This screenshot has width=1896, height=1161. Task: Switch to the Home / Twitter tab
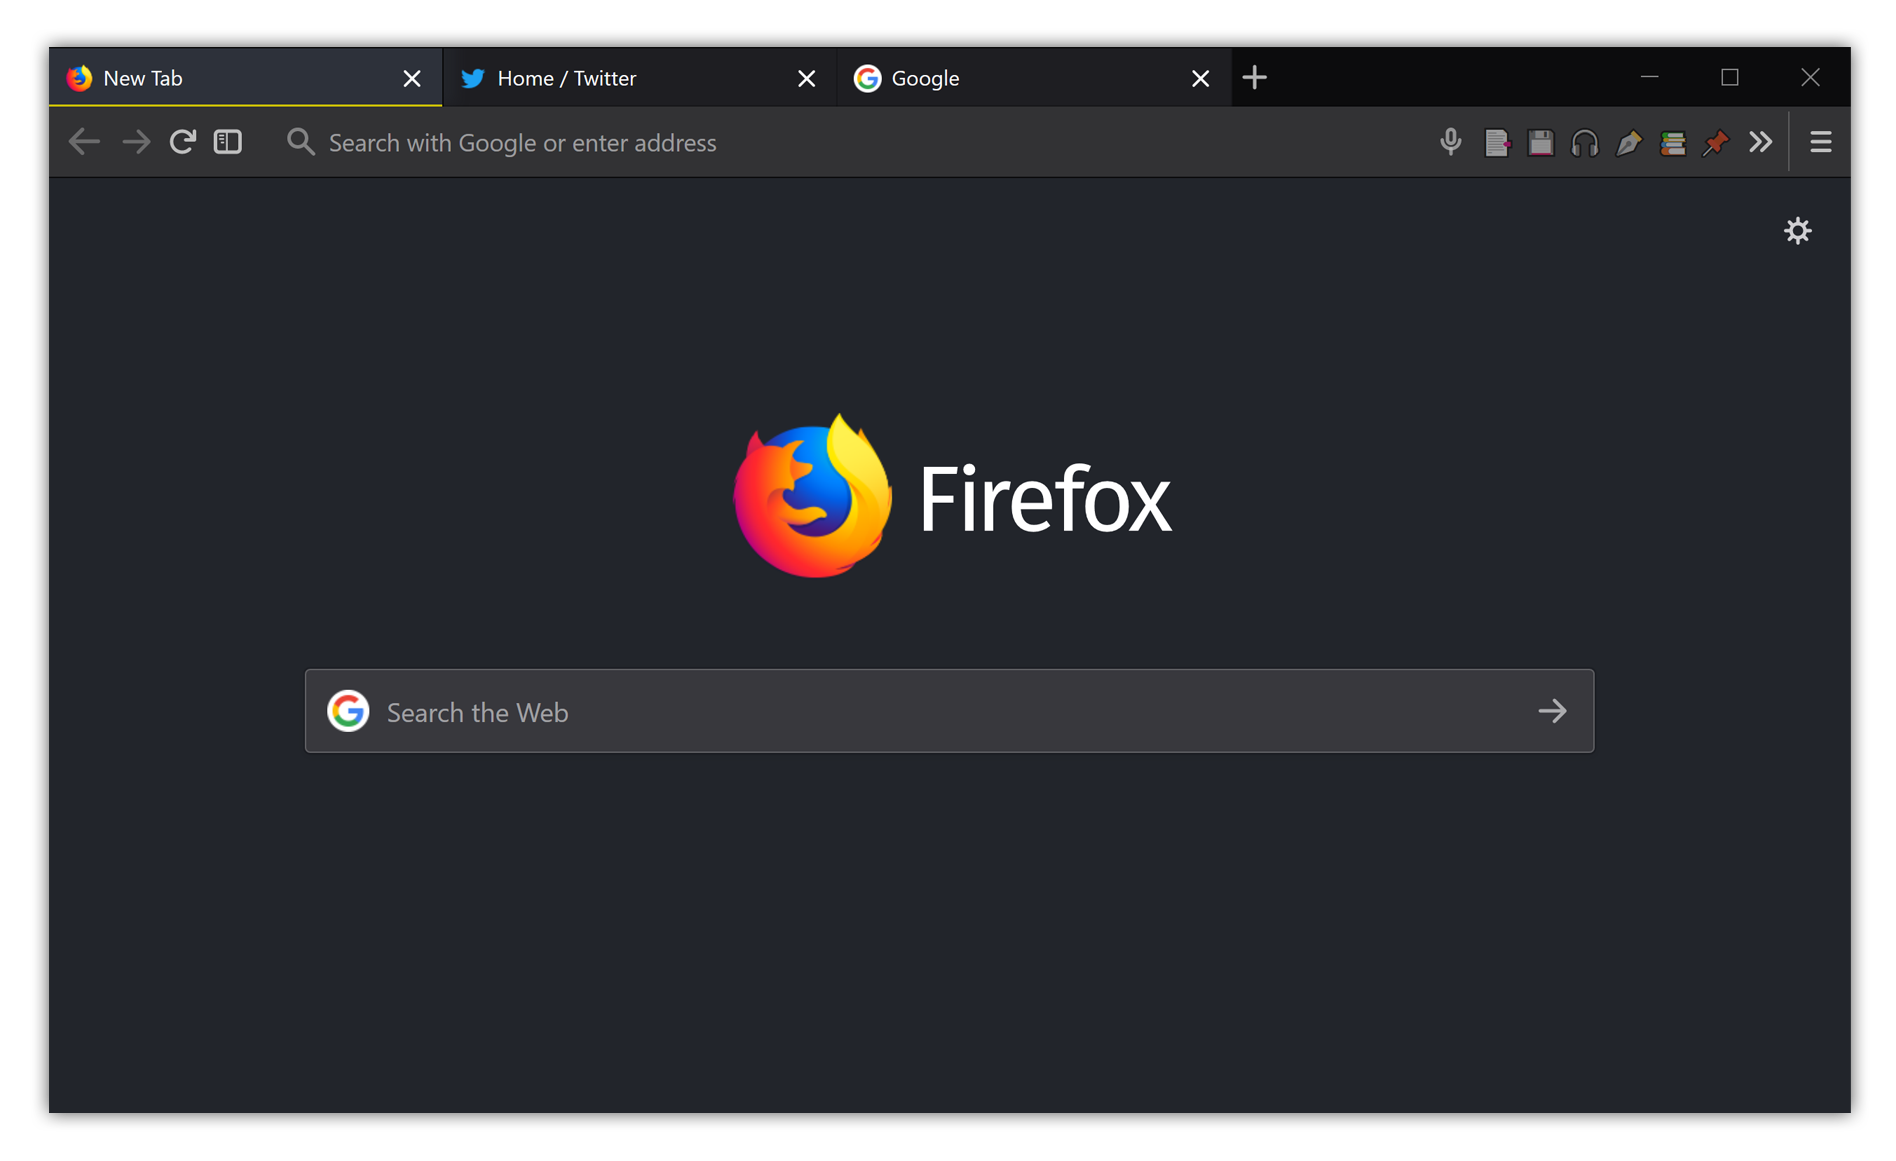click(x=640, y=77)
